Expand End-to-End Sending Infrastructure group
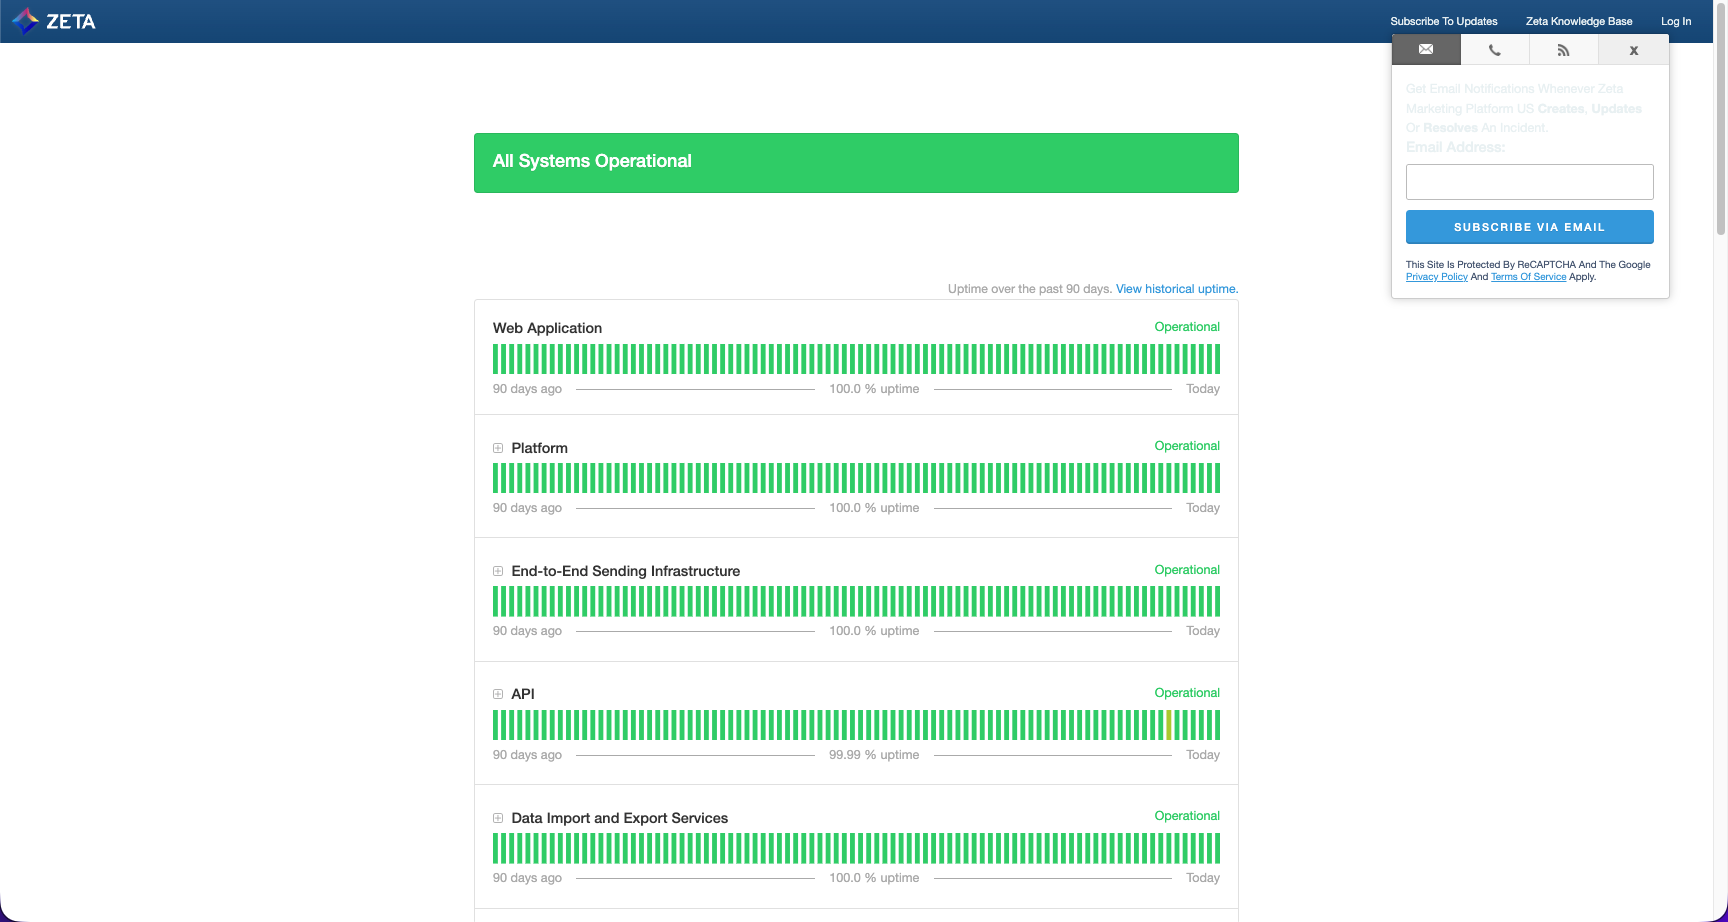This screenshot has width=1728, height=922. coord(498,571)
